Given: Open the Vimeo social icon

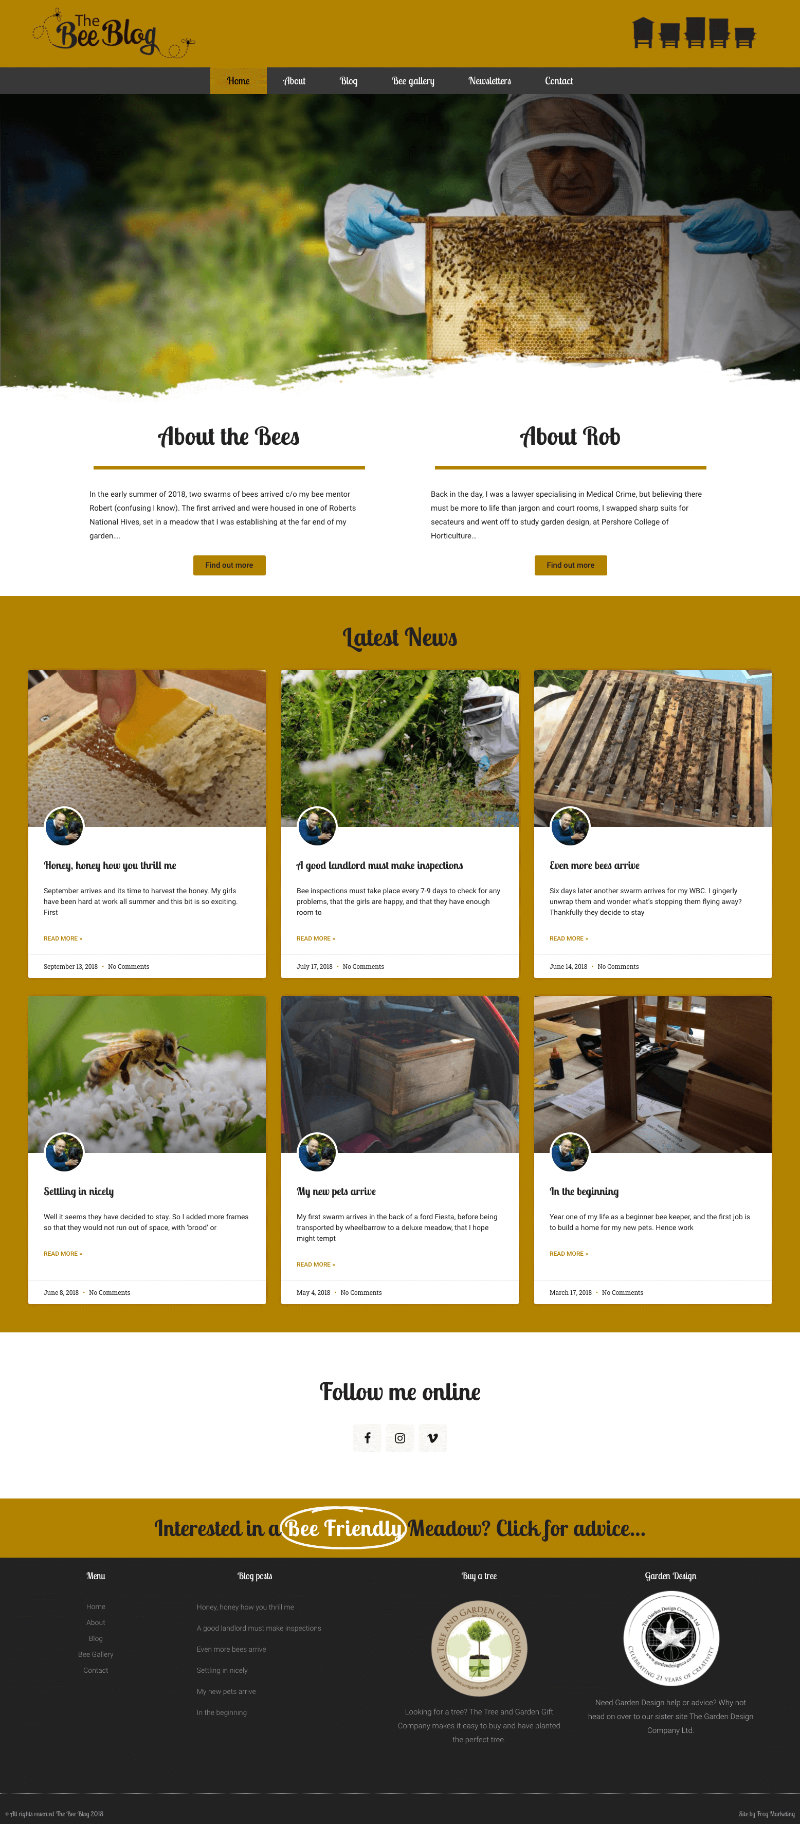Looking at the screenshot, I should coord(433,1438).
